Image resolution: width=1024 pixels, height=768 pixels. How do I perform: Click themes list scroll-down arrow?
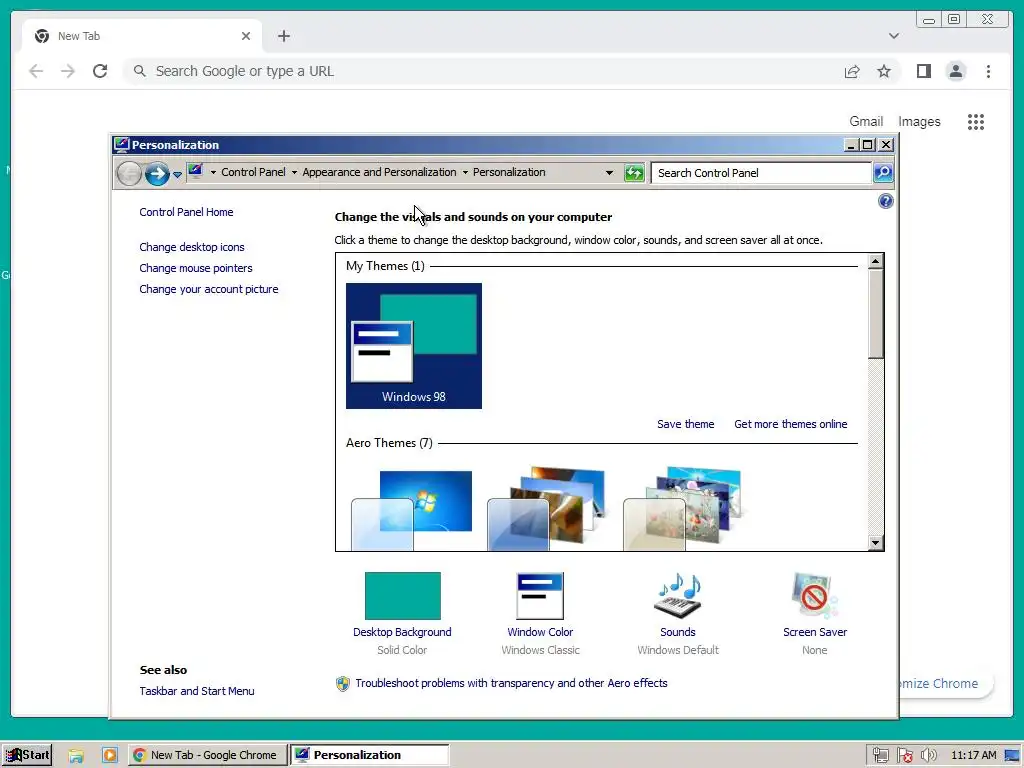point(875,543)
